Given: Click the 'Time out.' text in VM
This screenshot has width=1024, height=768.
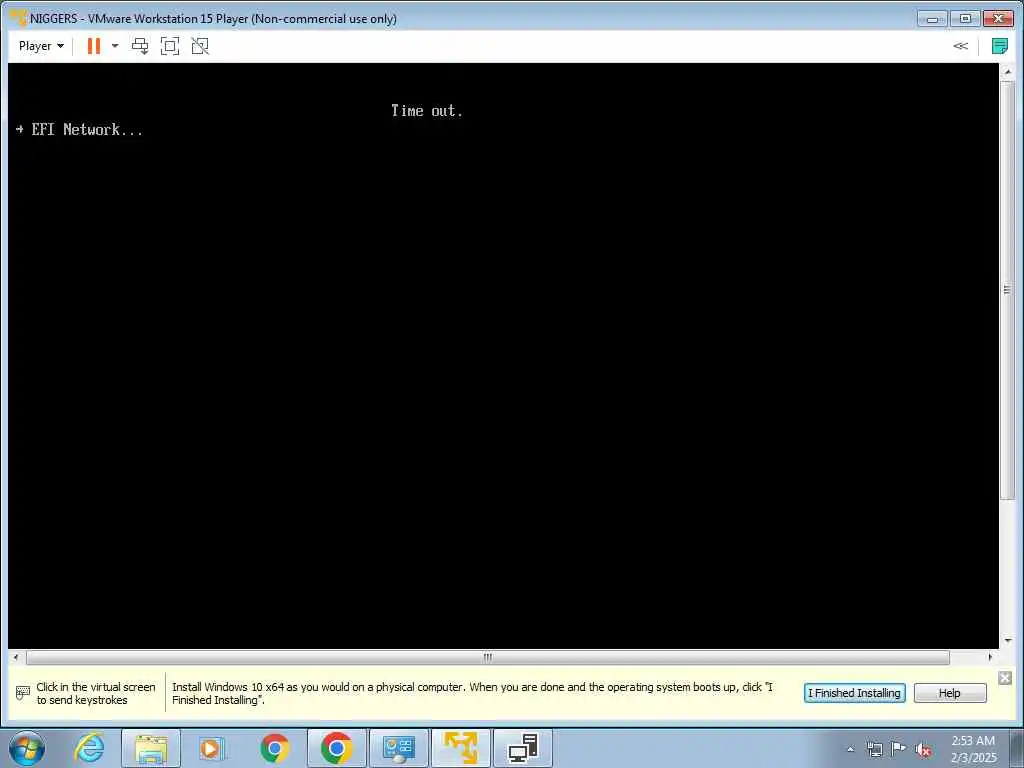Looking at the screenshot, I should (426, 110).
